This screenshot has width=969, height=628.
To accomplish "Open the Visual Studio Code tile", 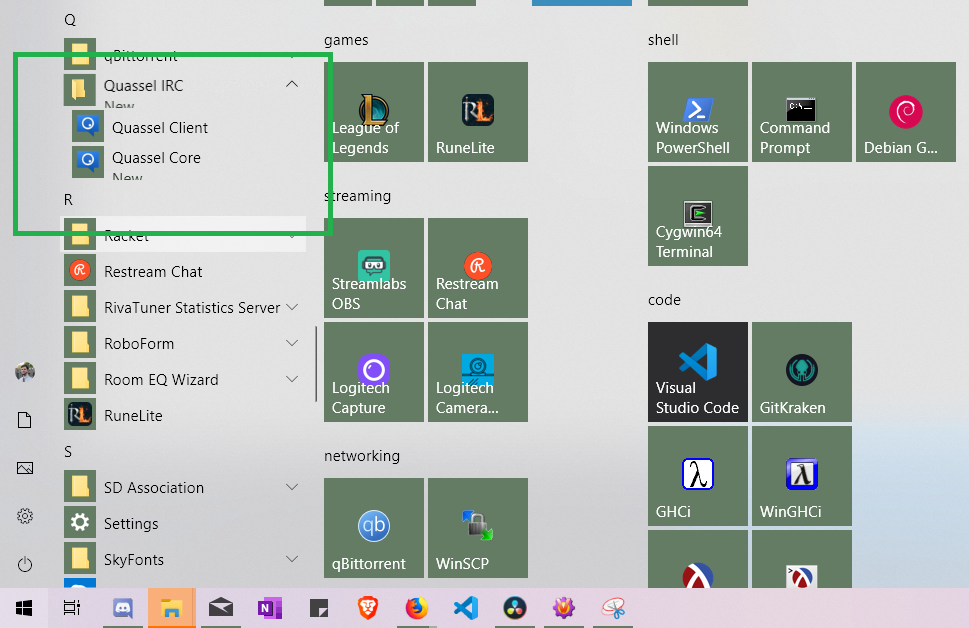I will (698, 371).
